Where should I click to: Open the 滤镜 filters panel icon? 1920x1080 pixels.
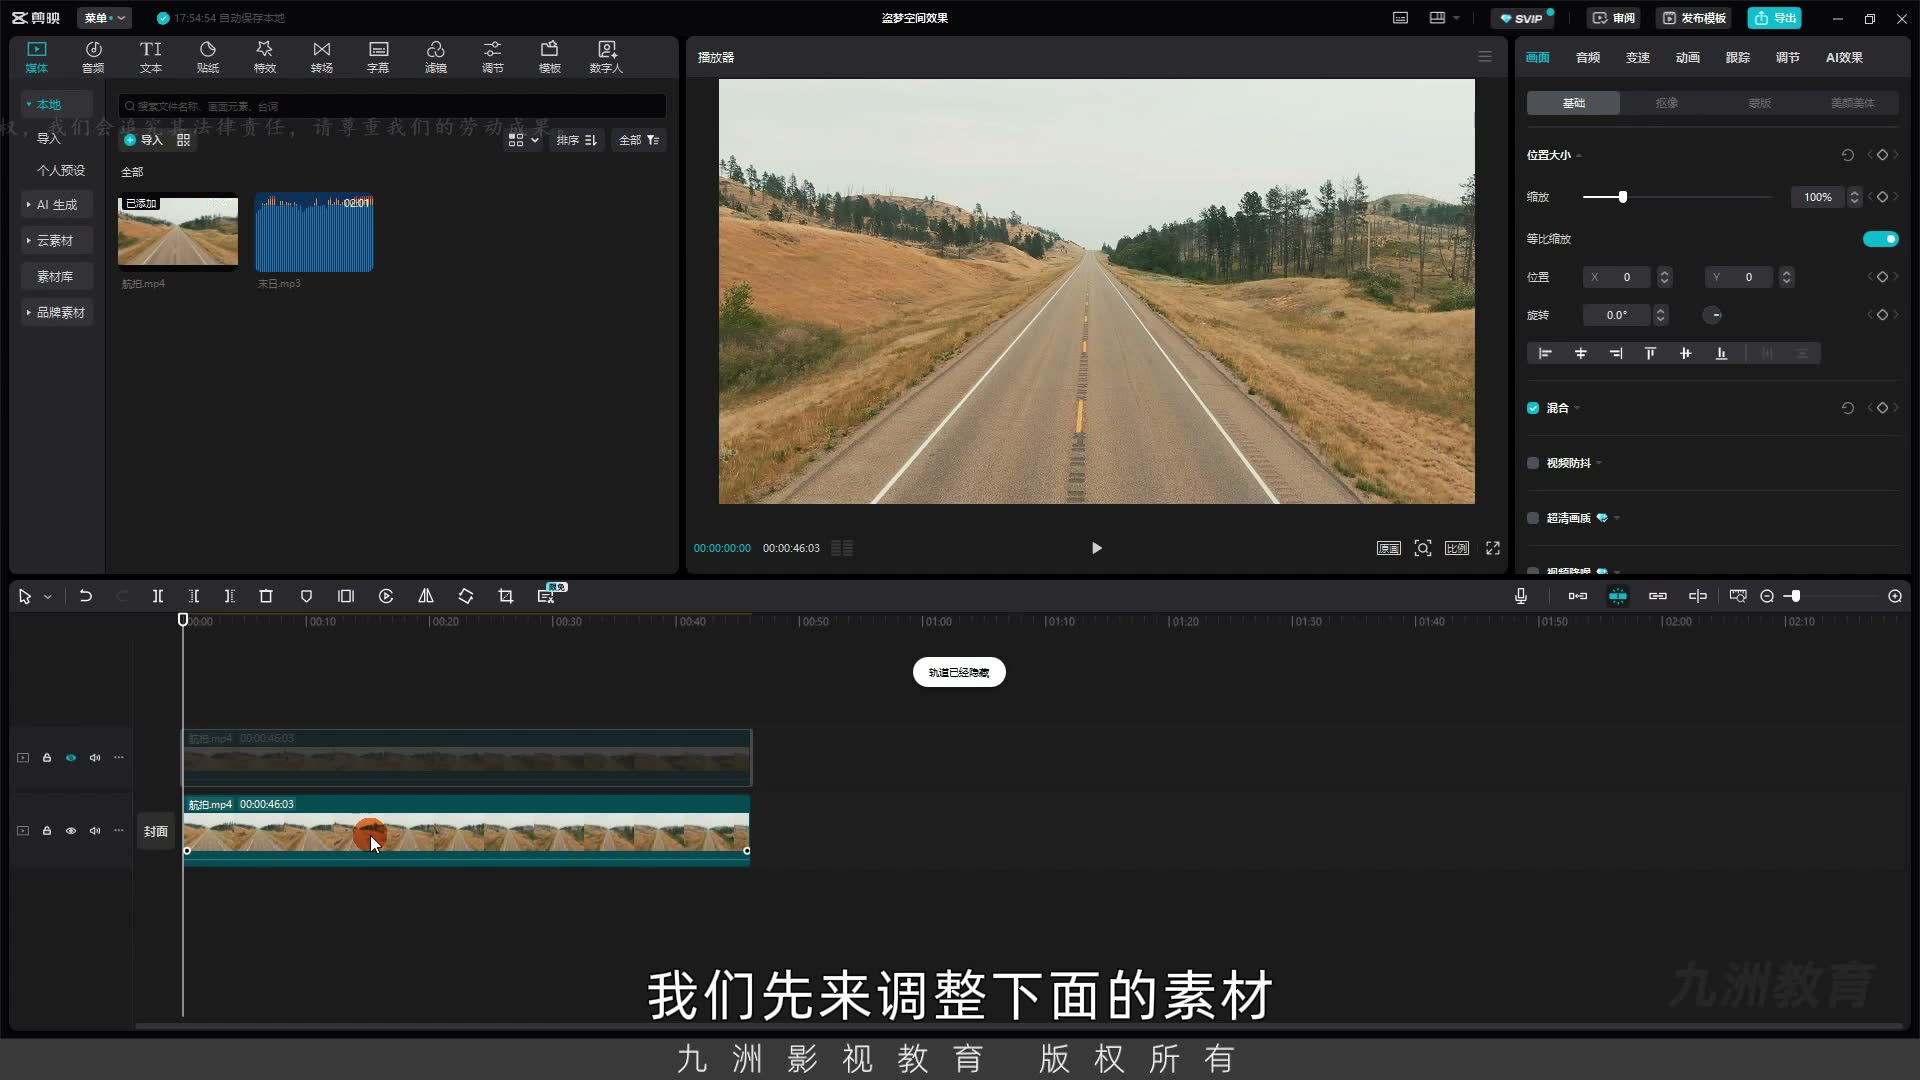coord(436,57)
